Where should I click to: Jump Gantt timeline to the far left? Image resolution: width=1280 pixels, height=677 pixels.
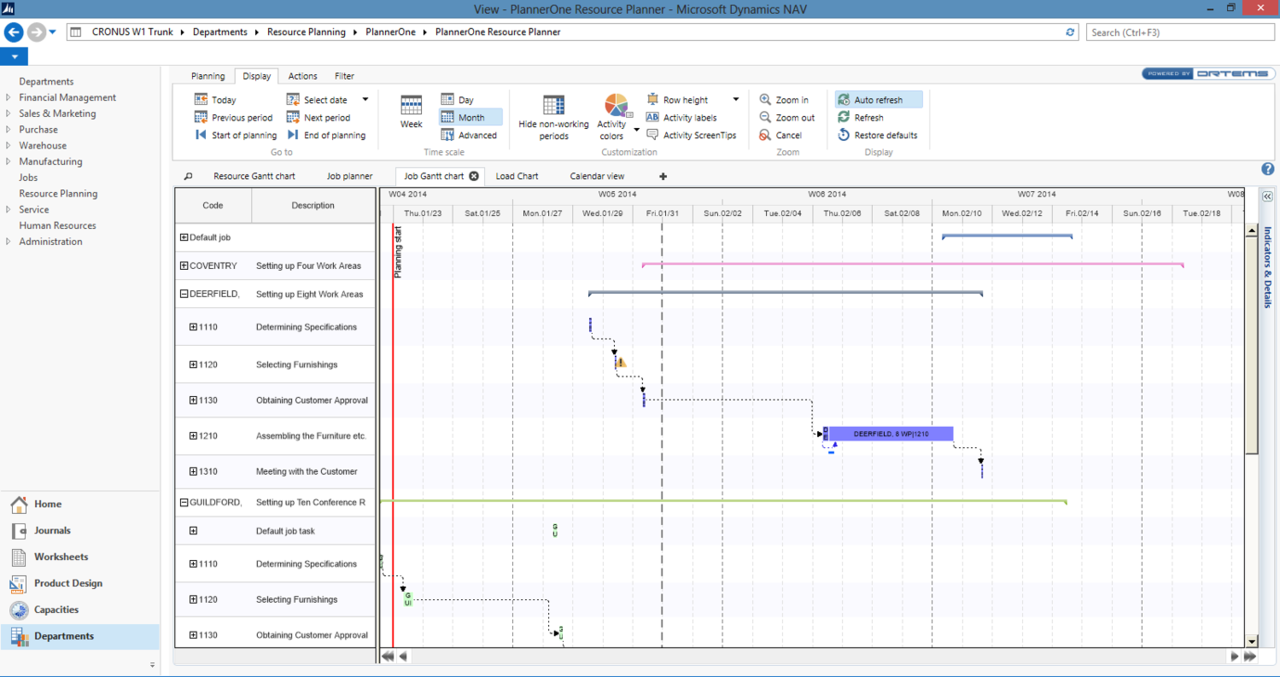[387, 657]
